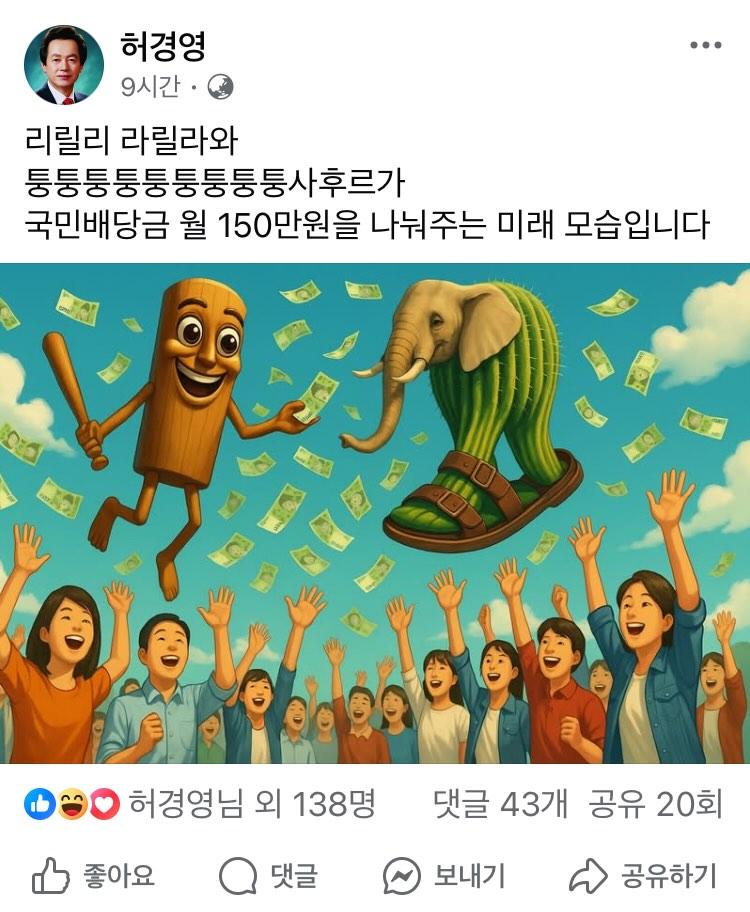This screenshot has width=750, height=912.
Task: Click the blue like reaction icon
Action: point(39,804)
